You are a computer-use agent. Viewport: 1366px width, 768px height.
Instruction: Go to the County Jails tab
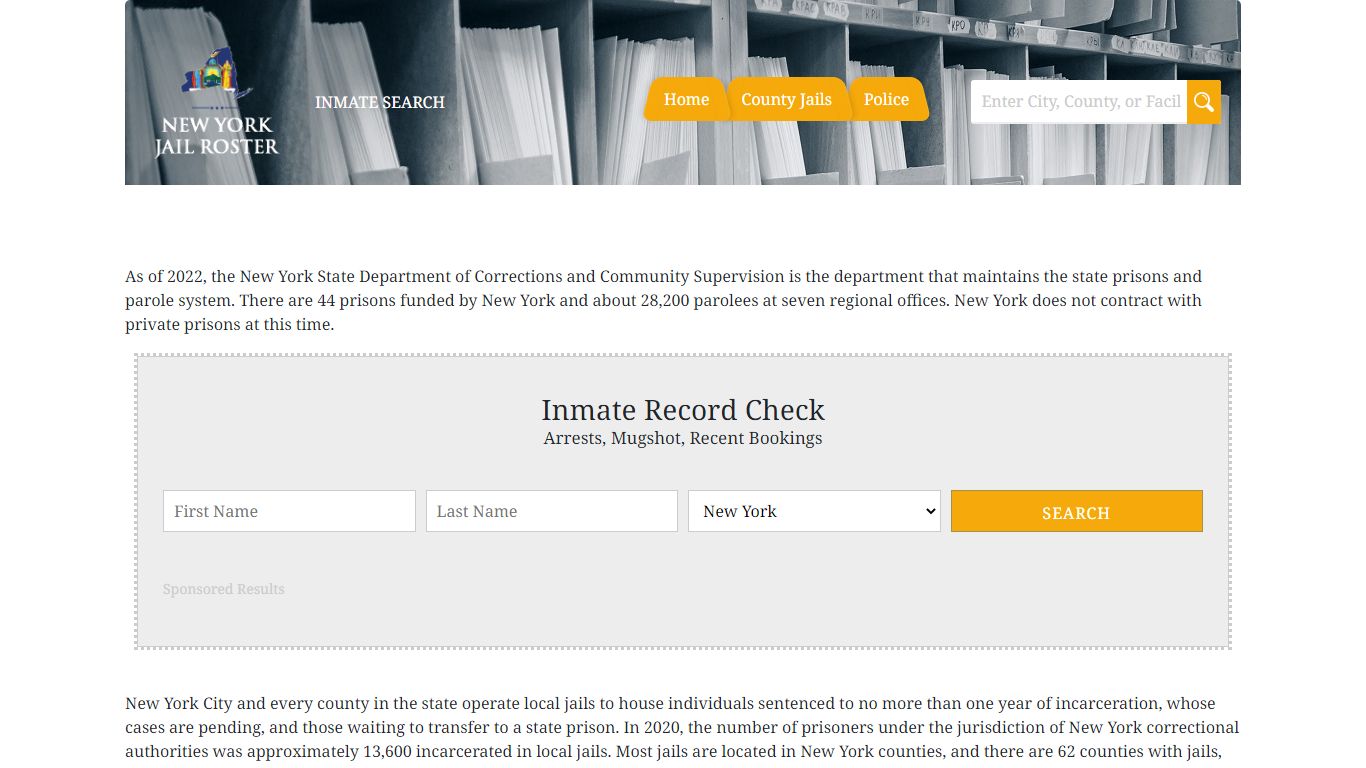[786, 100]
